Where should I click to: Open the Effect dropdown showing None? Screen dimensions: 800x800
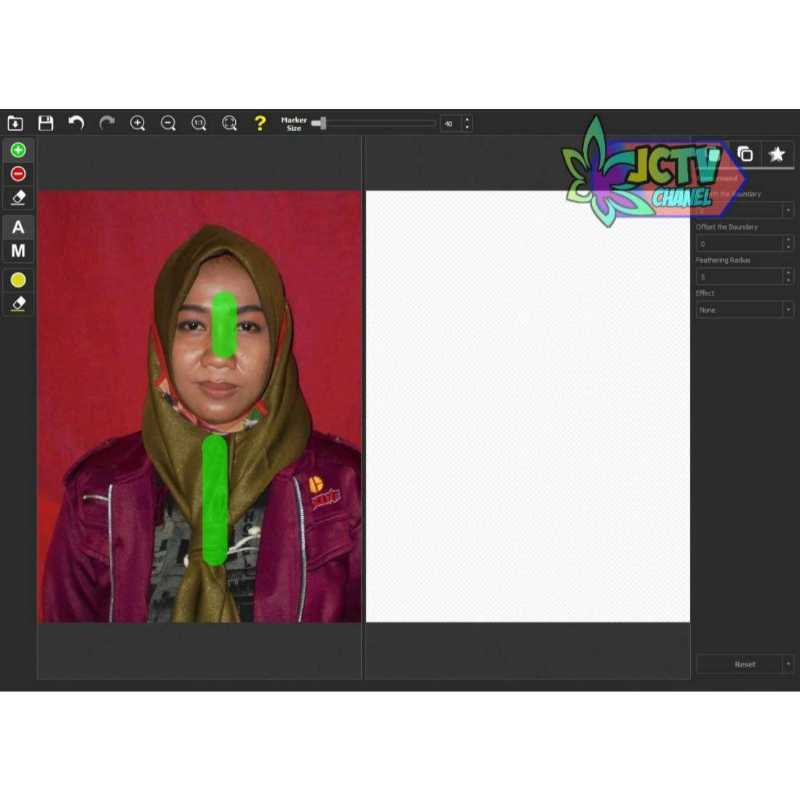pos(745,310)
